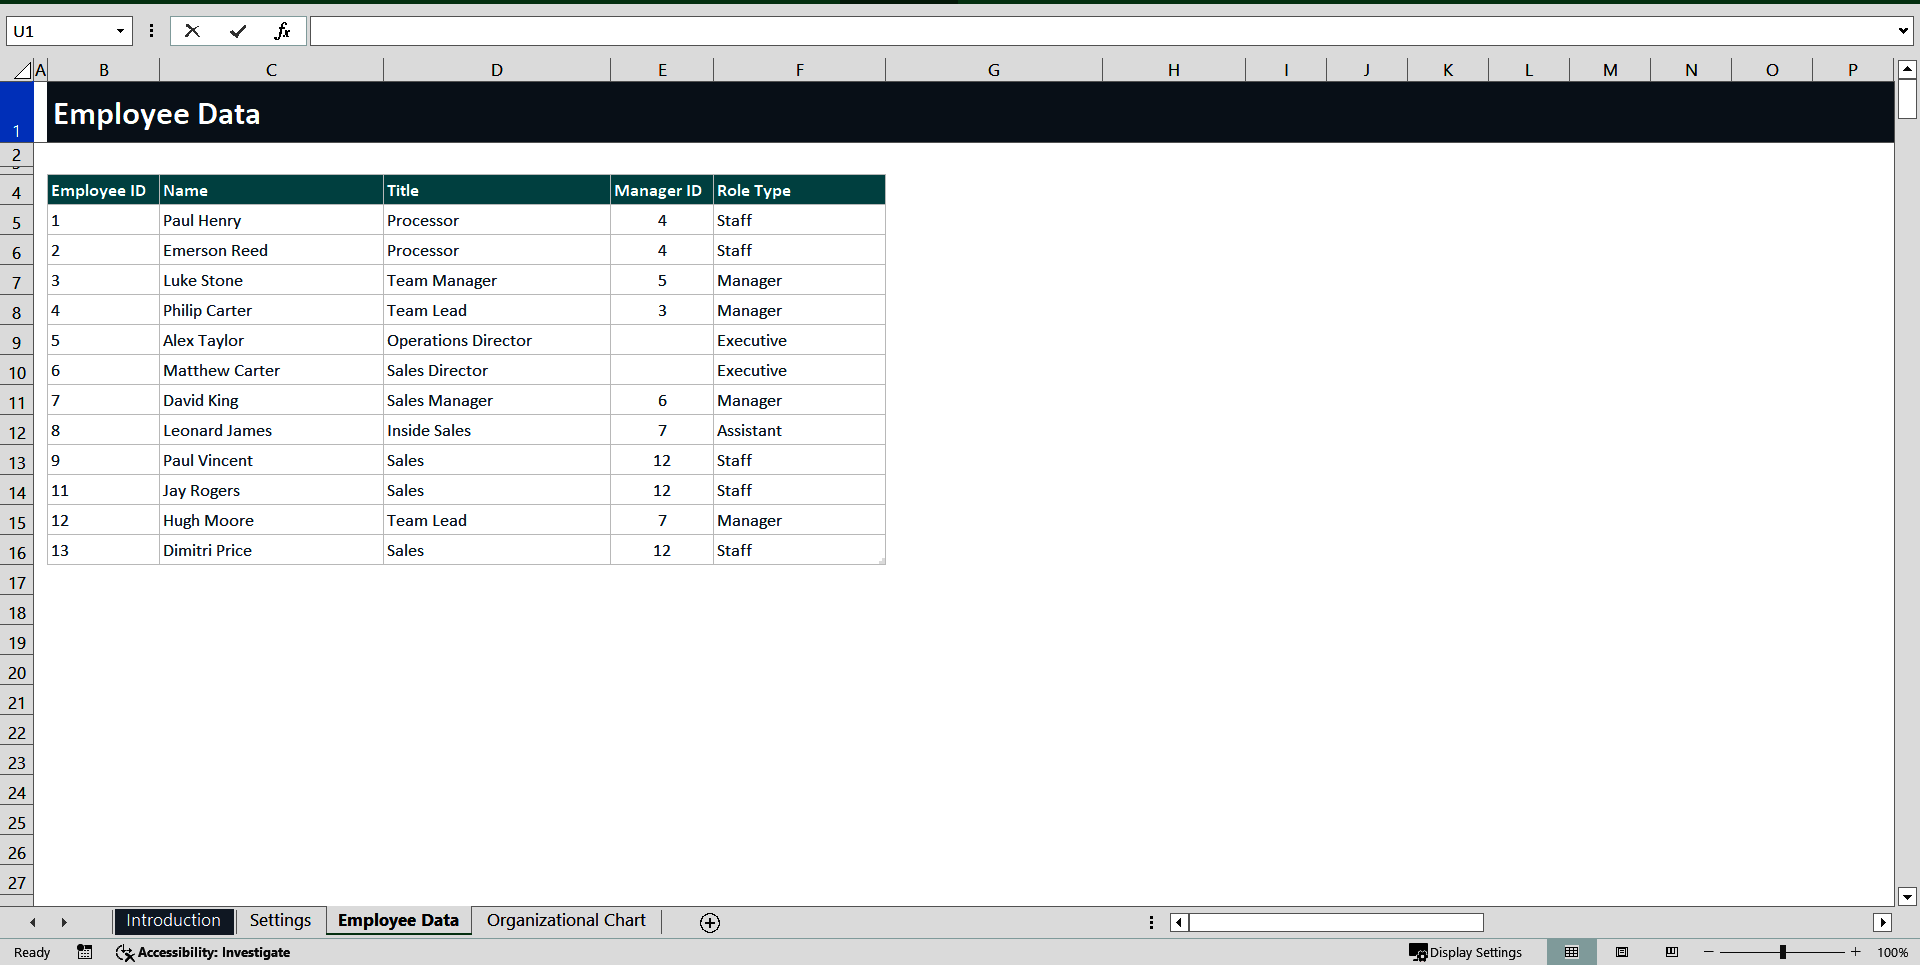Click the Cancel (X) icon in formula bar
The height and width of the screenshot is (966, 1920).
pyautogui.click(x=192, y=31)
